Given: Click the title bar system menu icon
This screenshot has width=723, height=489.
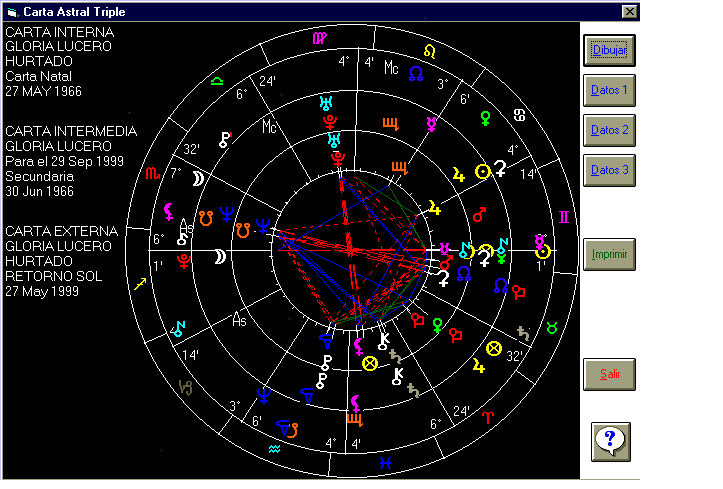Looking at the screenshot, I should [13, 11].
